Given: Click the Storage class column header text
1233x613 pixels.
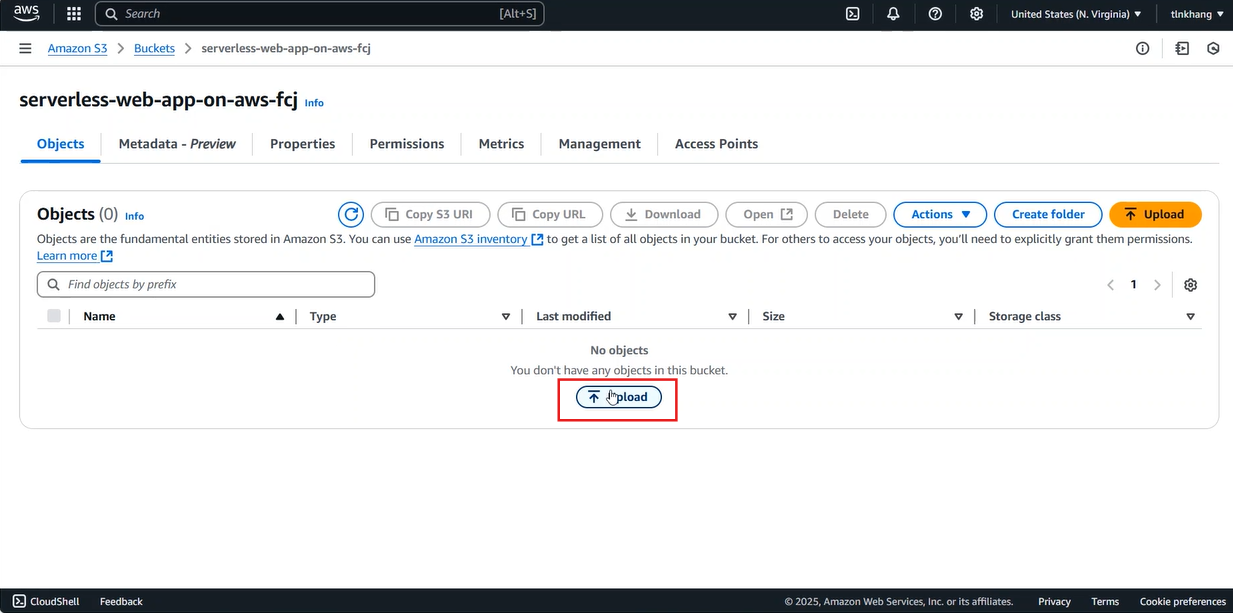Looking at the screenshot, I should (1025, 316).
